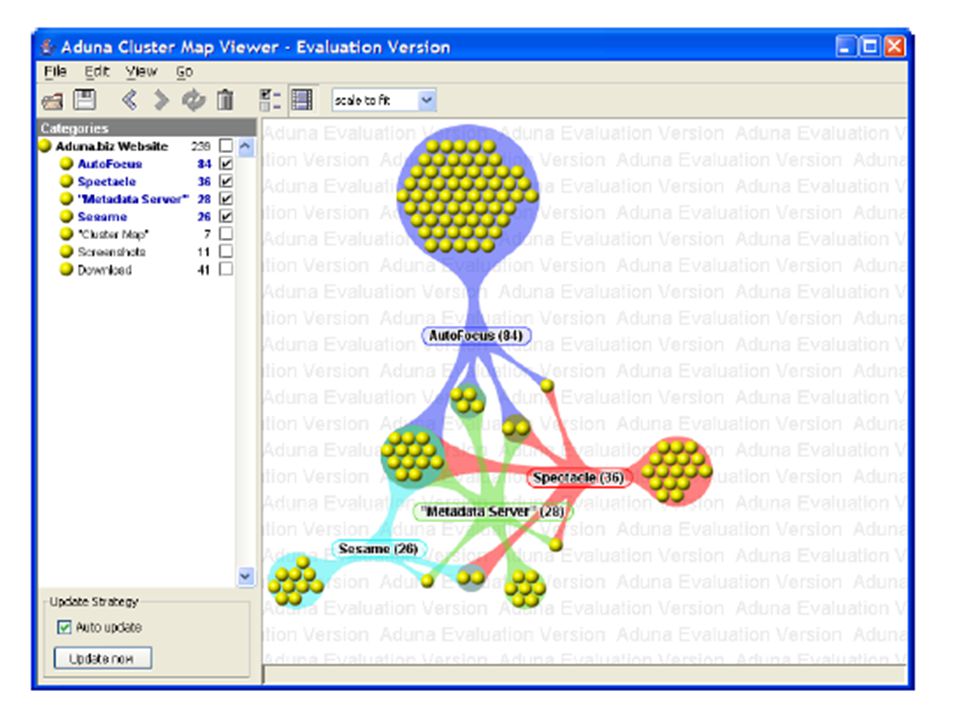Click the Update now button
Viewport: 960px width, 720px height.
click(102, 658)
